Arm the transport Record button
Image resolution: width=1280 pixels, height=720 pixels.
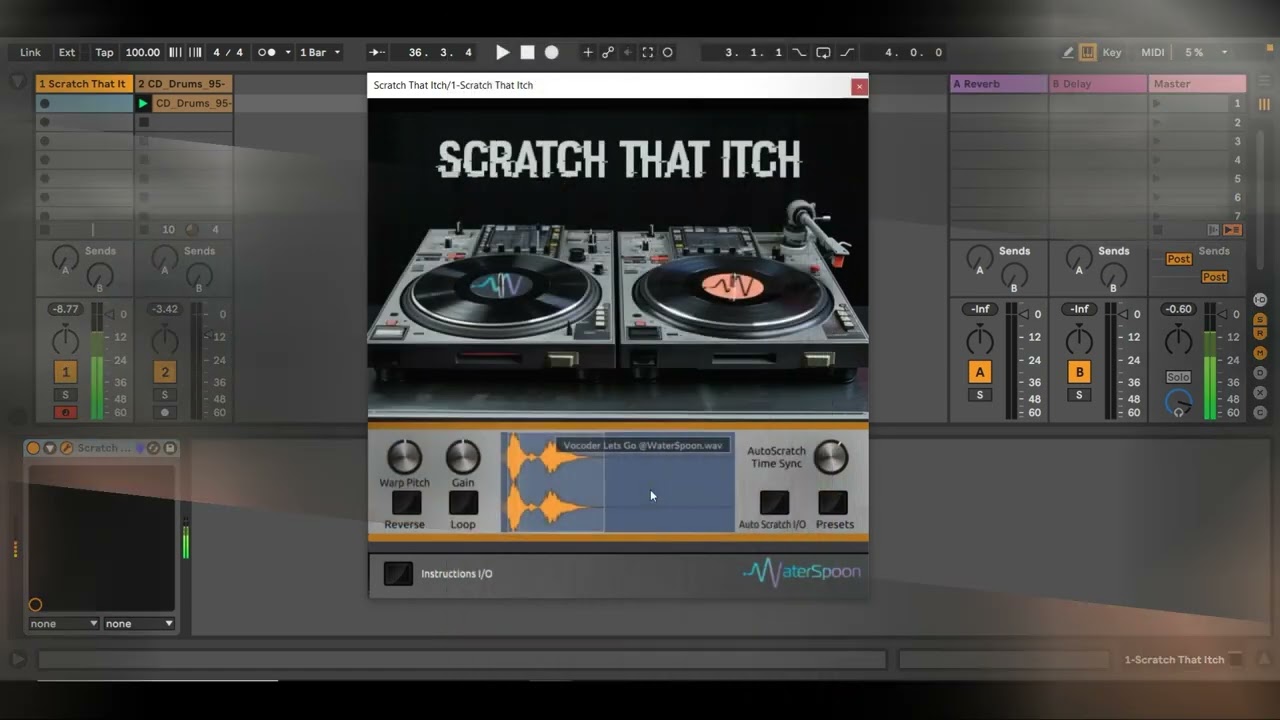551,52
